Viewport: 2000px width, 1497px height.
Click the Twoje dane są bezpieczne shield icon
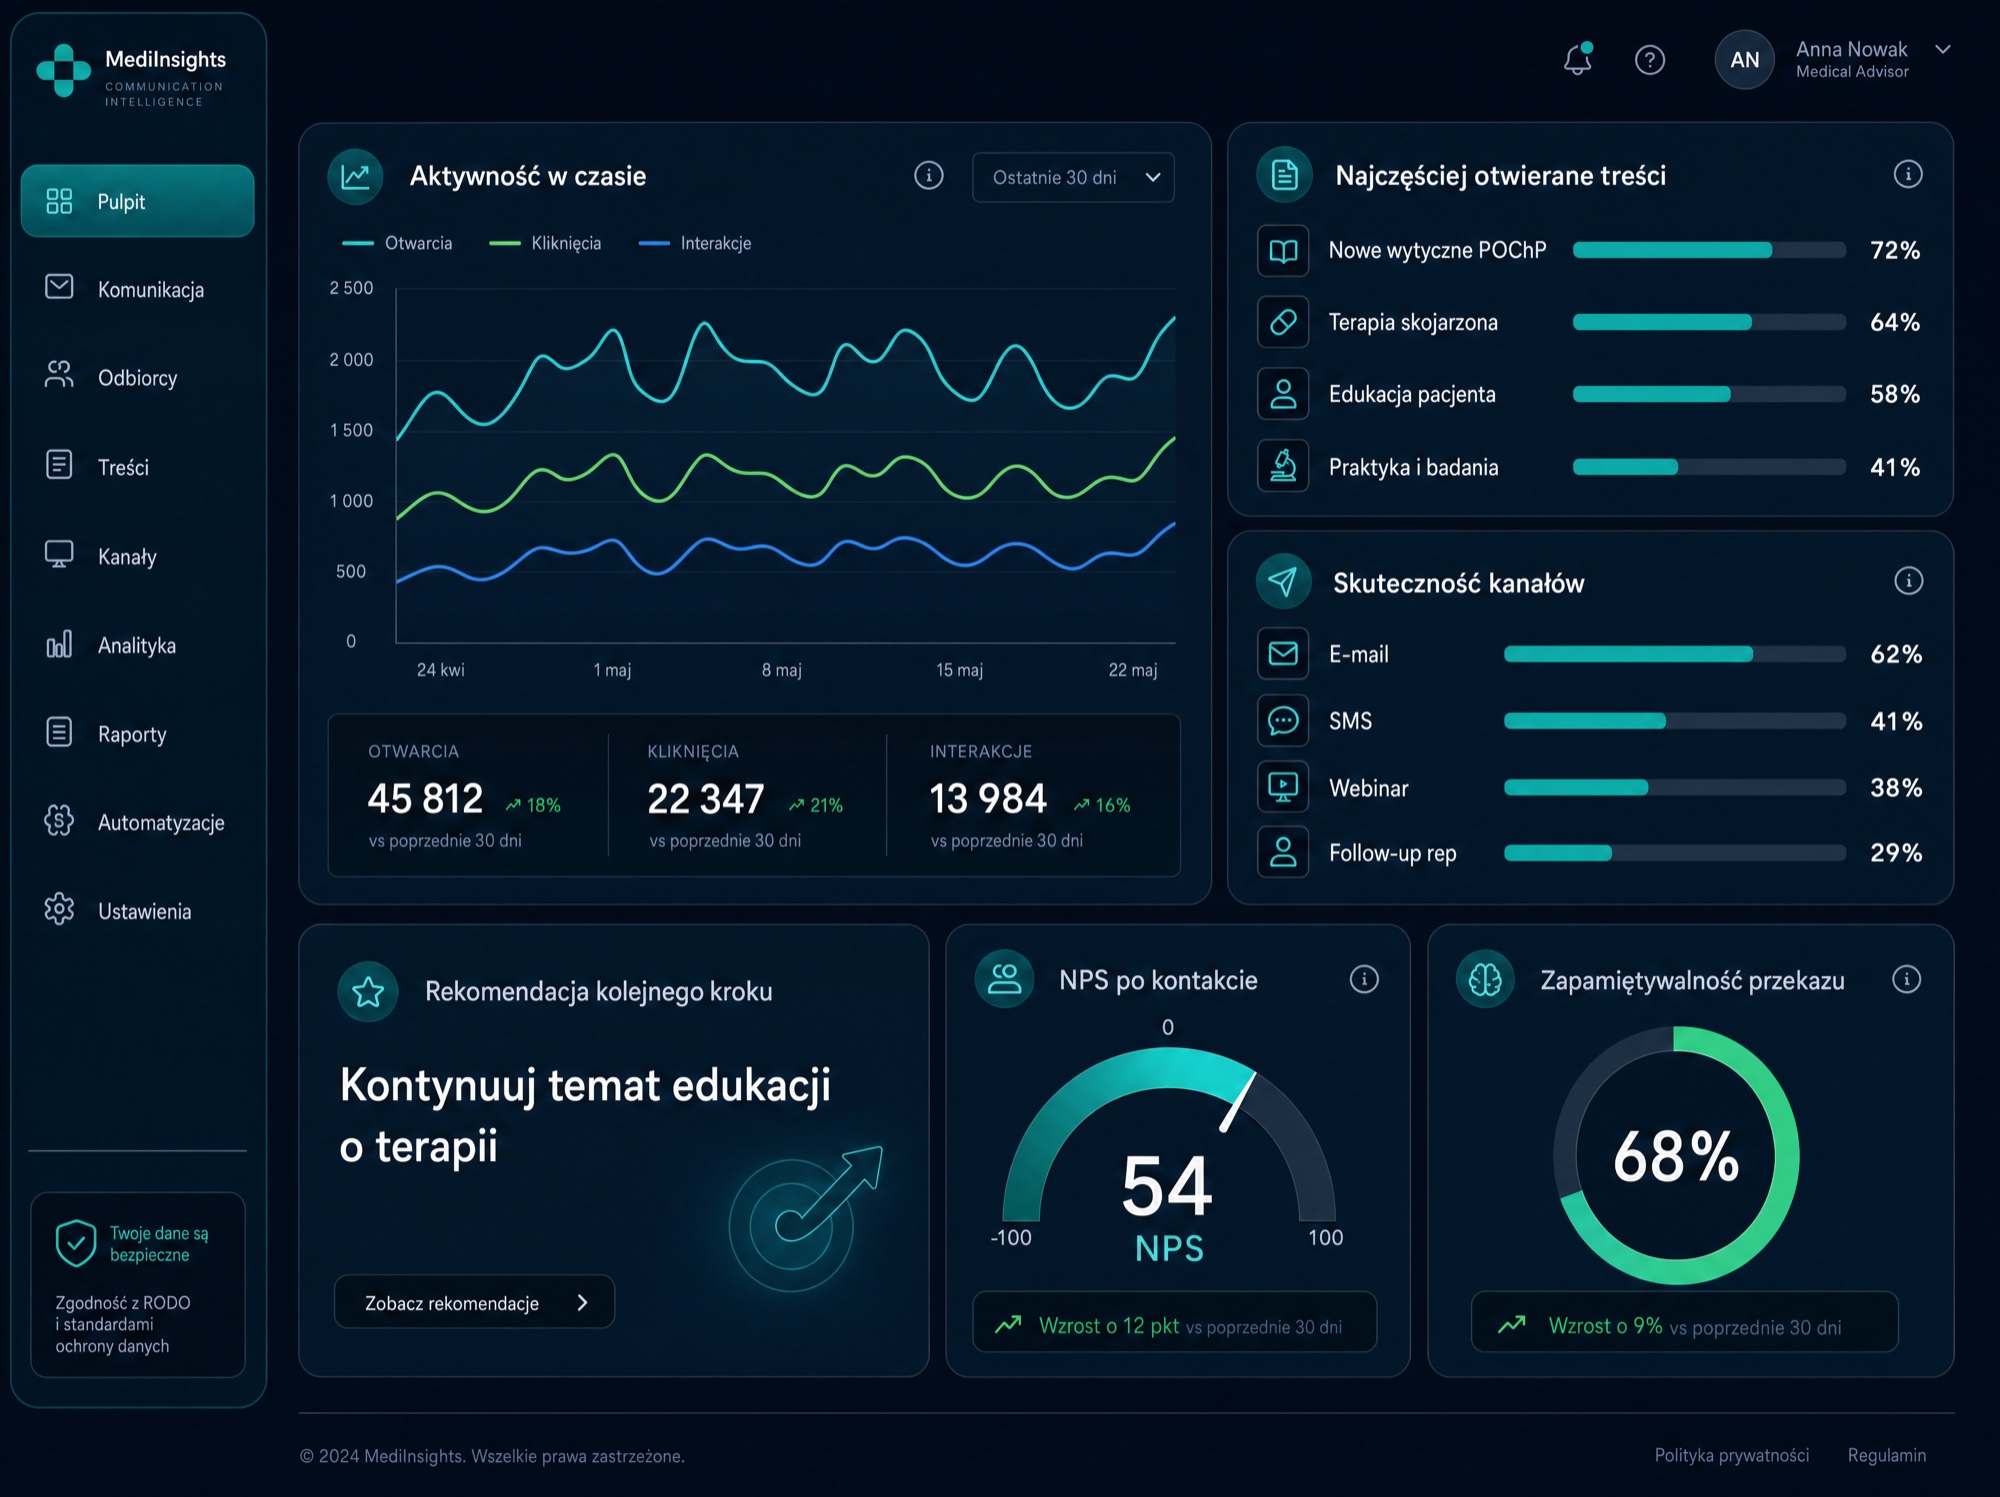click(x=75, y=1243)
